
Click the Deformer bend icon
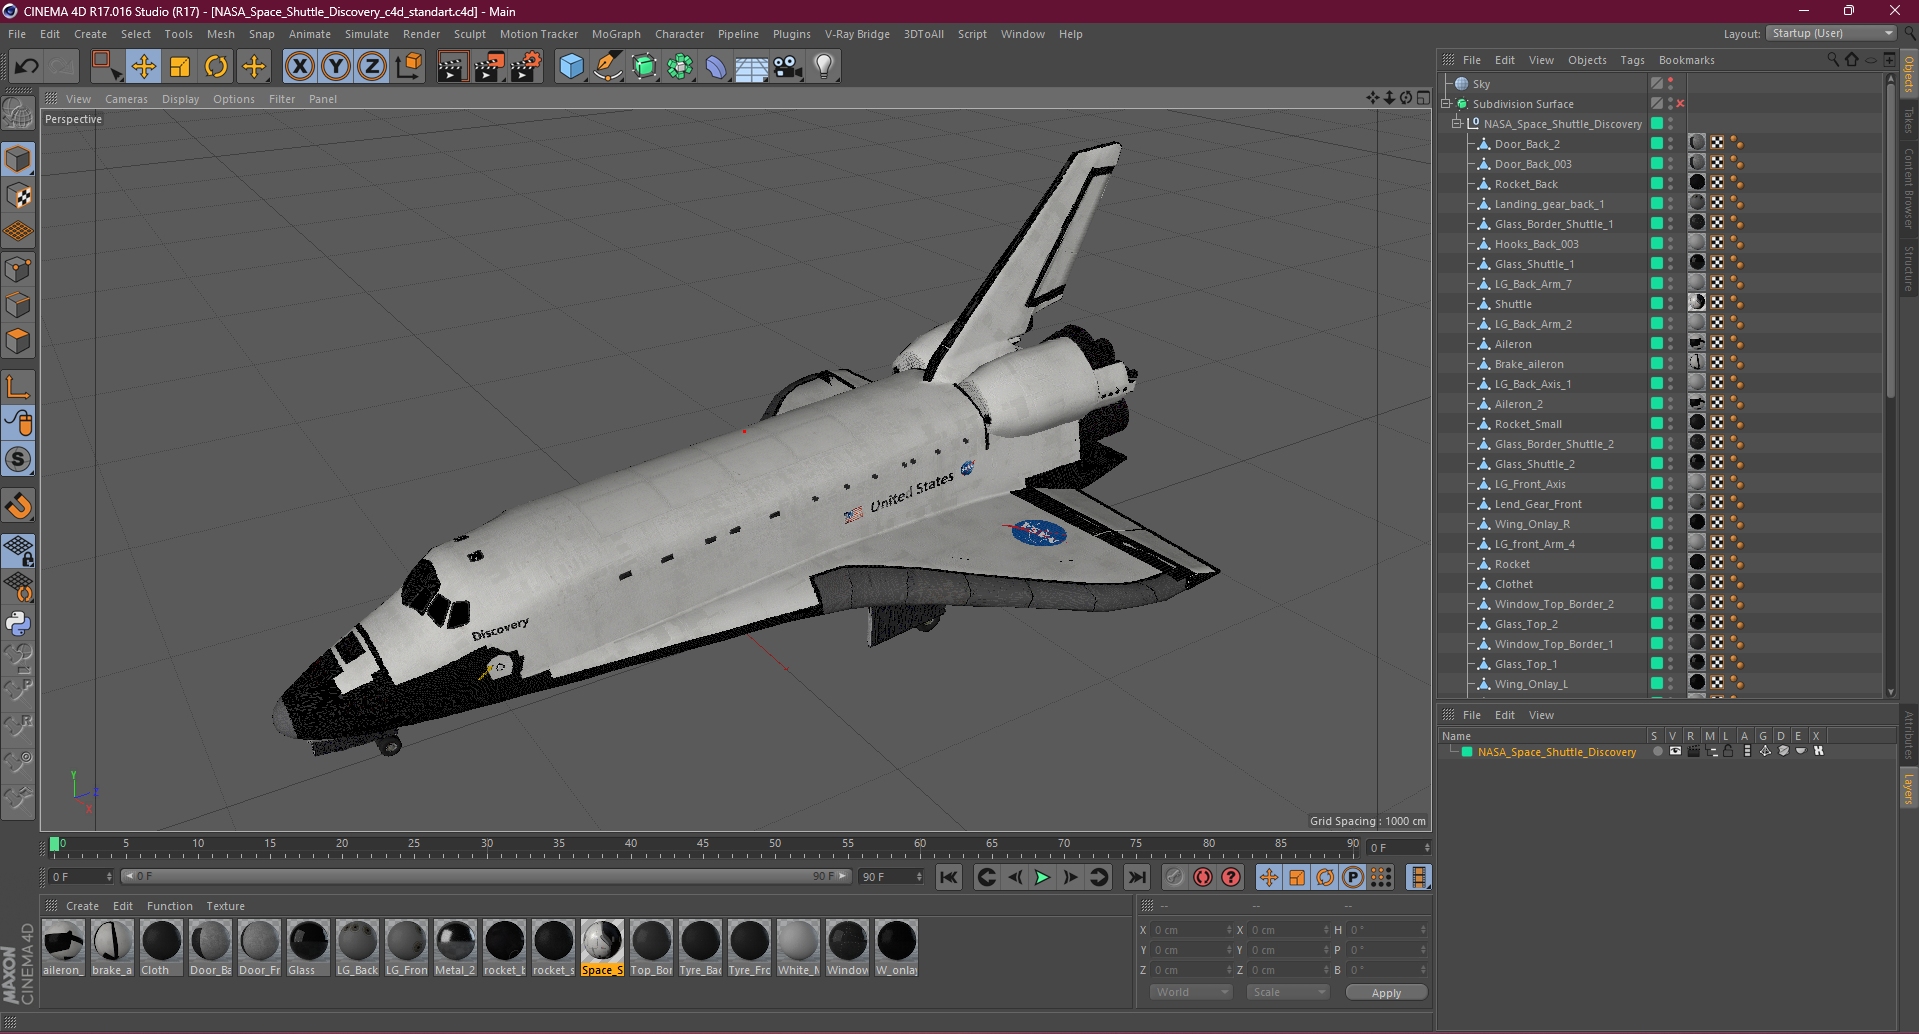tap(716, 67)
